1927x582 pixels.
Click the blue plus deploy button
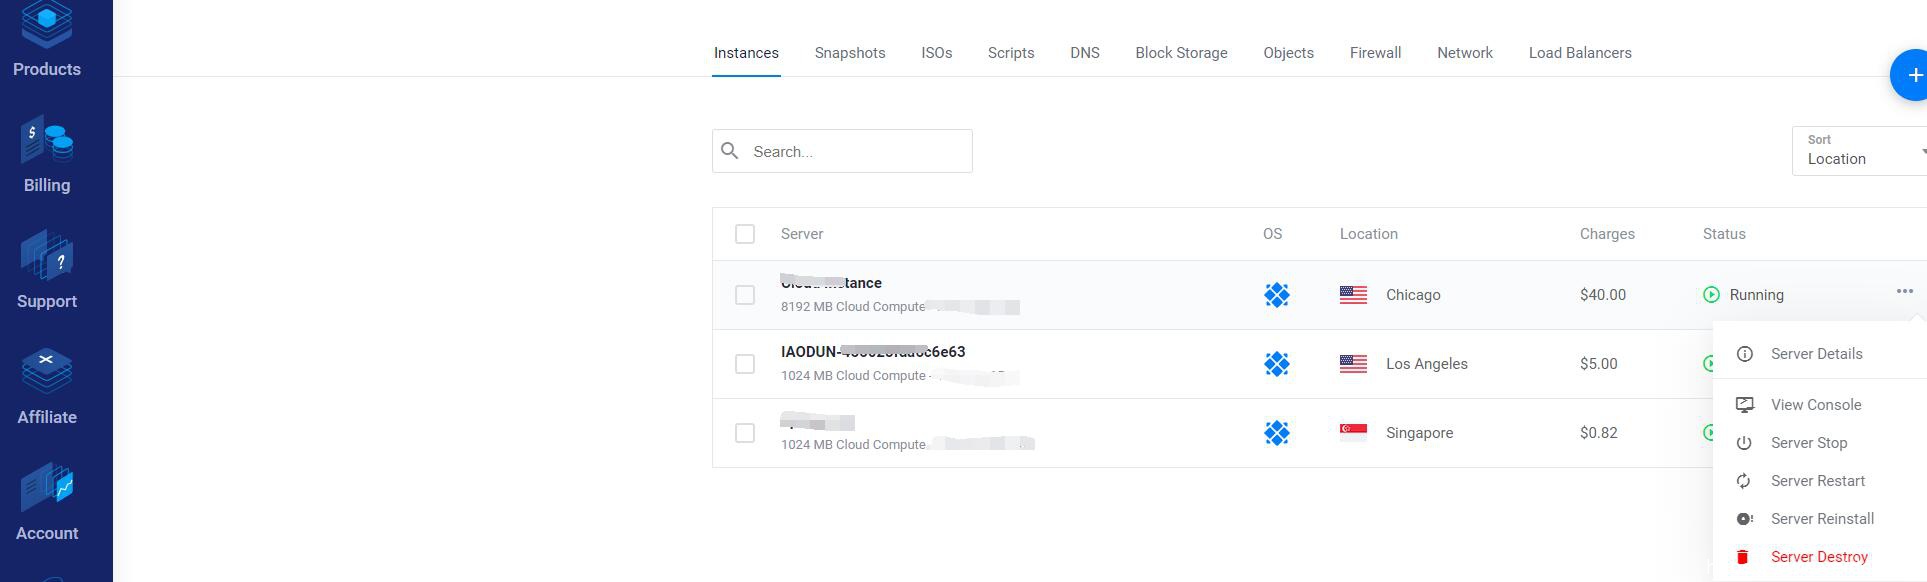tap(1912, 75)
